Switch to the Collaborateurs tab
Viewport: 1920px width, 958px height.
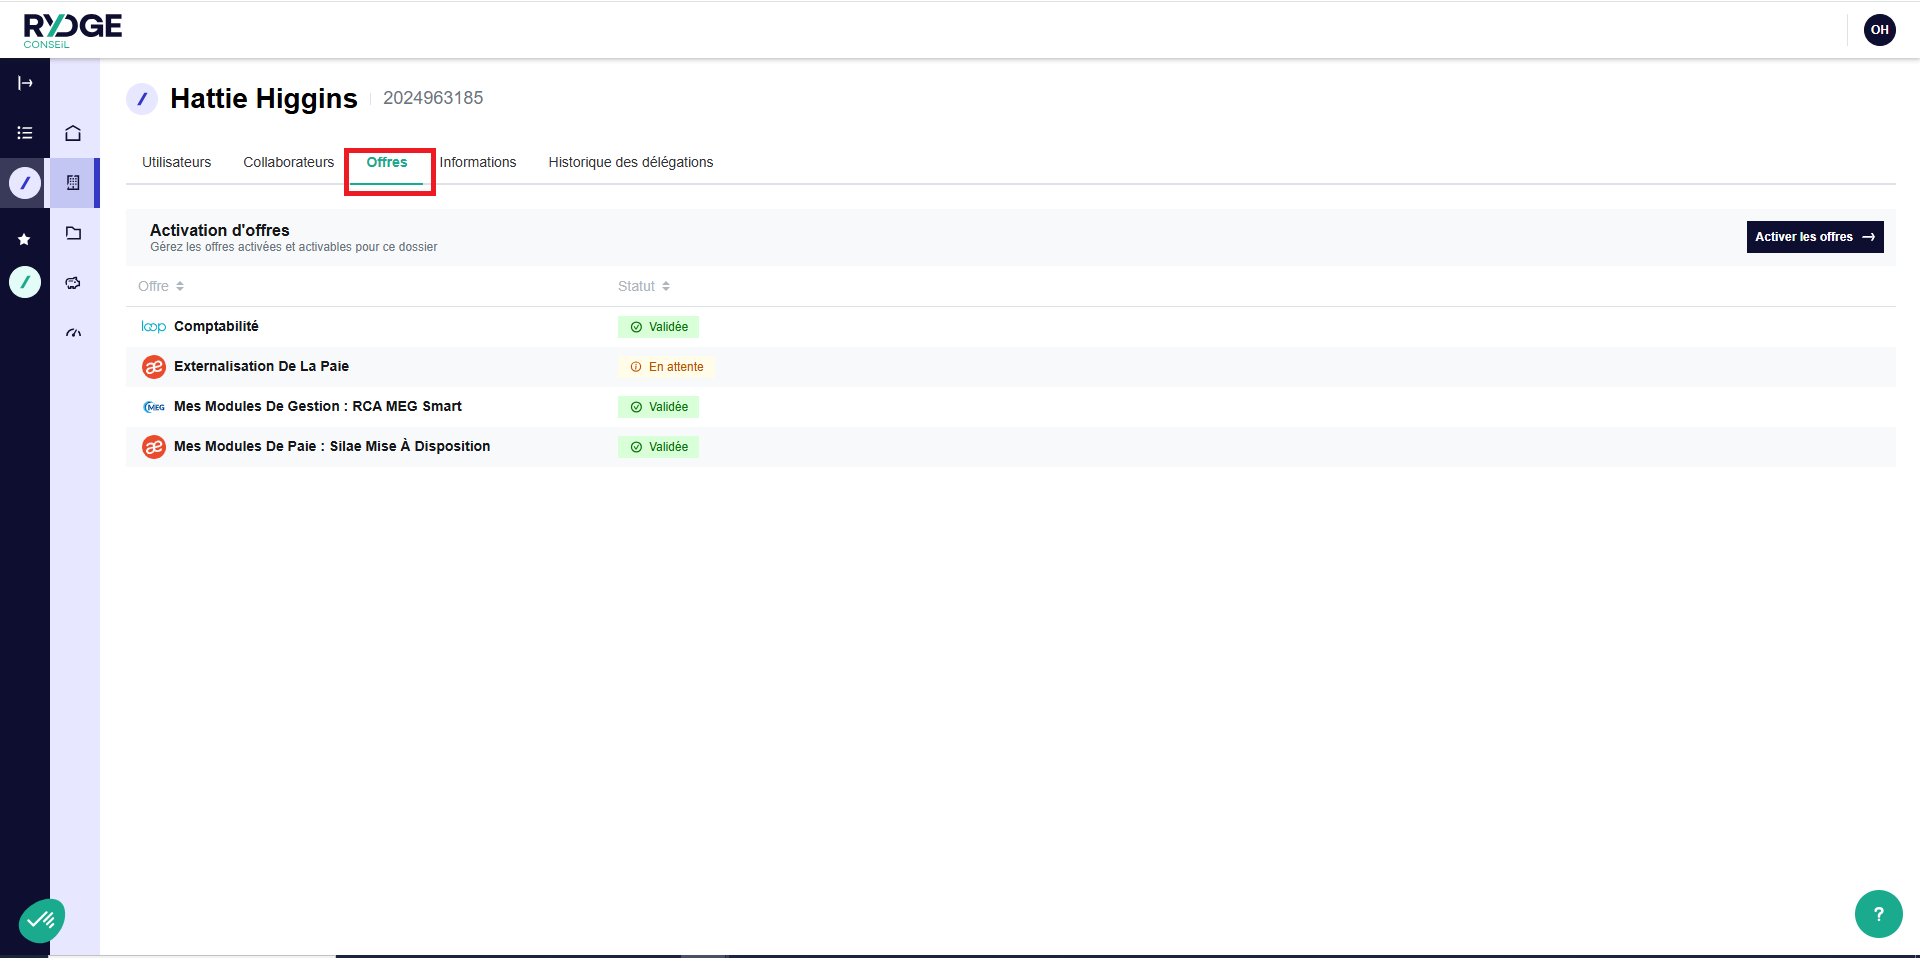coord(289,162)
